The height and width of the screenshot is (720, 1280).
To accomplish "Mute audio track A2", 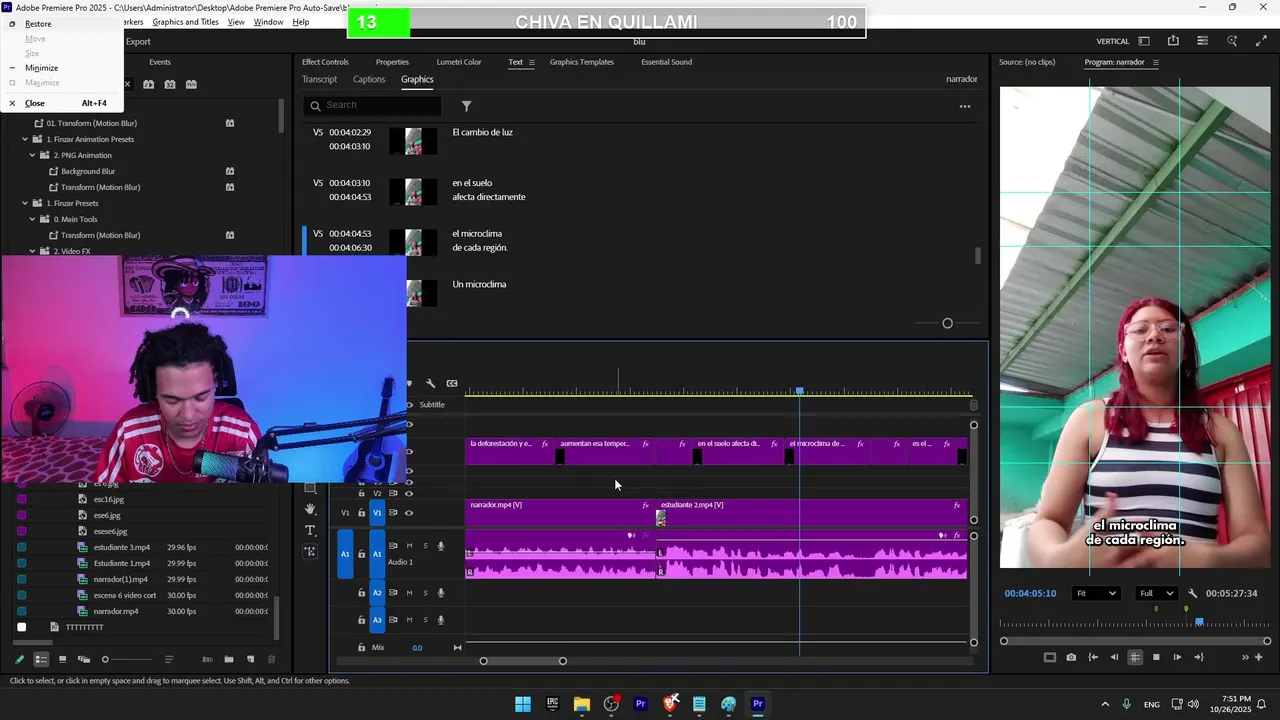I will click(x=409, y=593).
